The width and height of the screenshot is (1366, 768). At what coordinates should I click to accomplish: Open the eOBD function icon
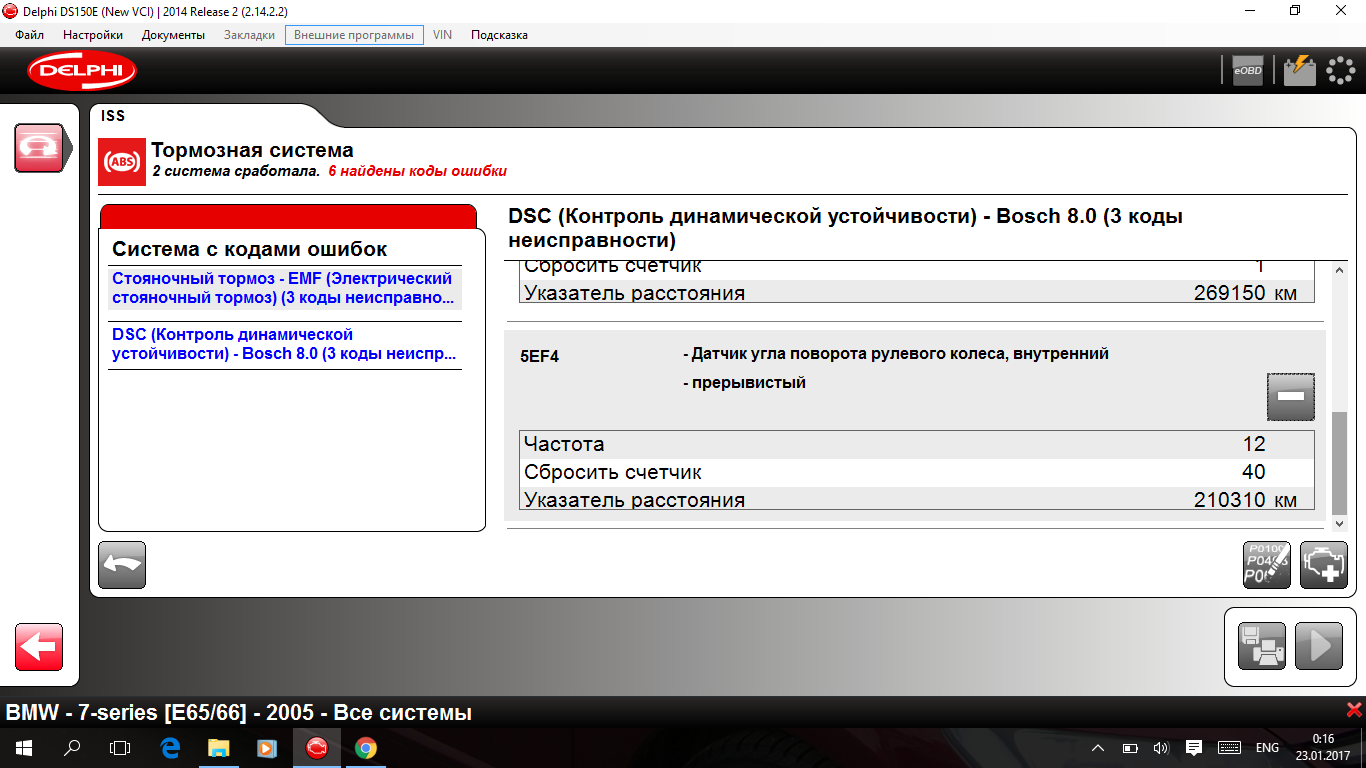[x=1247, y=70]
